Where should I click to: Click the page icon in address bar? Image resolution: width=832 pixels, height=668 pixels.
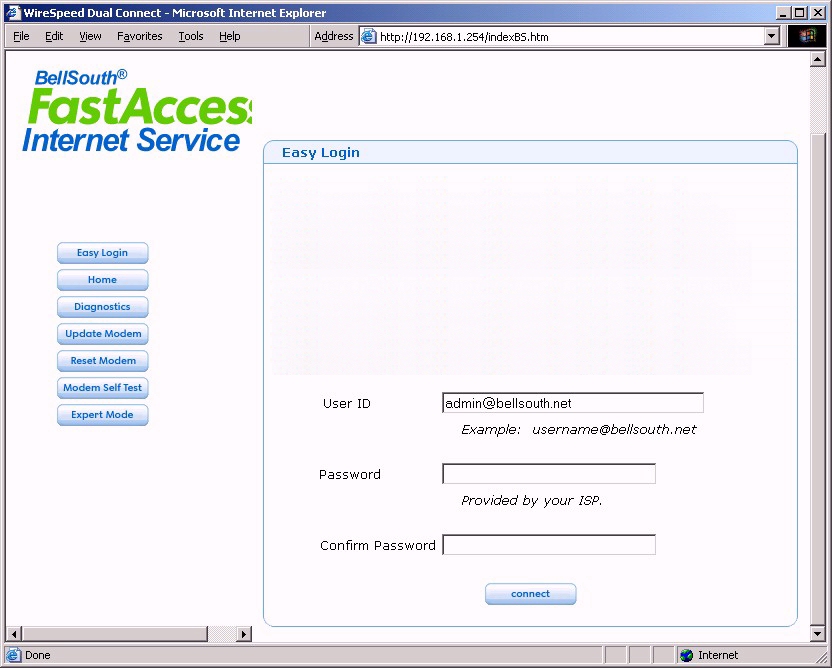pyautogui.click(x=368, y=37)
